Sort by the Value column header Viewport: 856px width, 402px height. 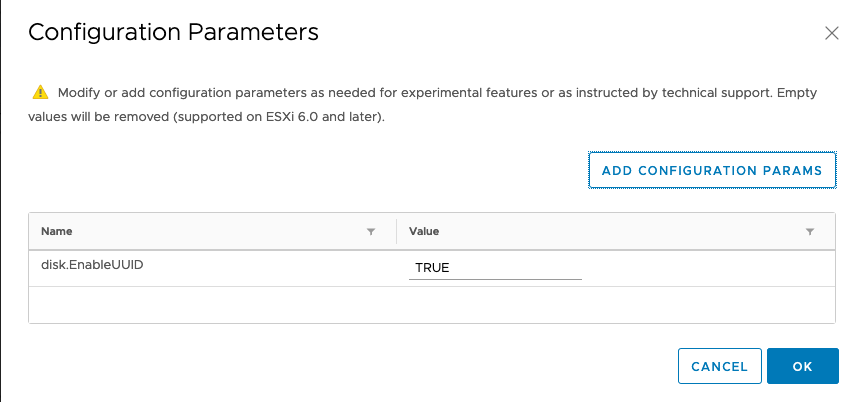424,231
